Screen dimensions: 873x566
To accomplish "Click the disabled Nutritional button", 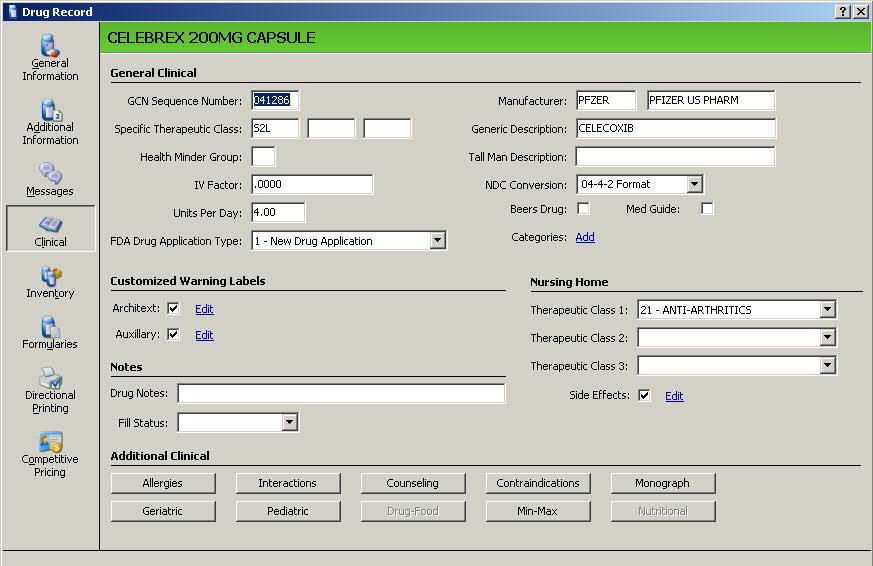I will click(663, 511).
